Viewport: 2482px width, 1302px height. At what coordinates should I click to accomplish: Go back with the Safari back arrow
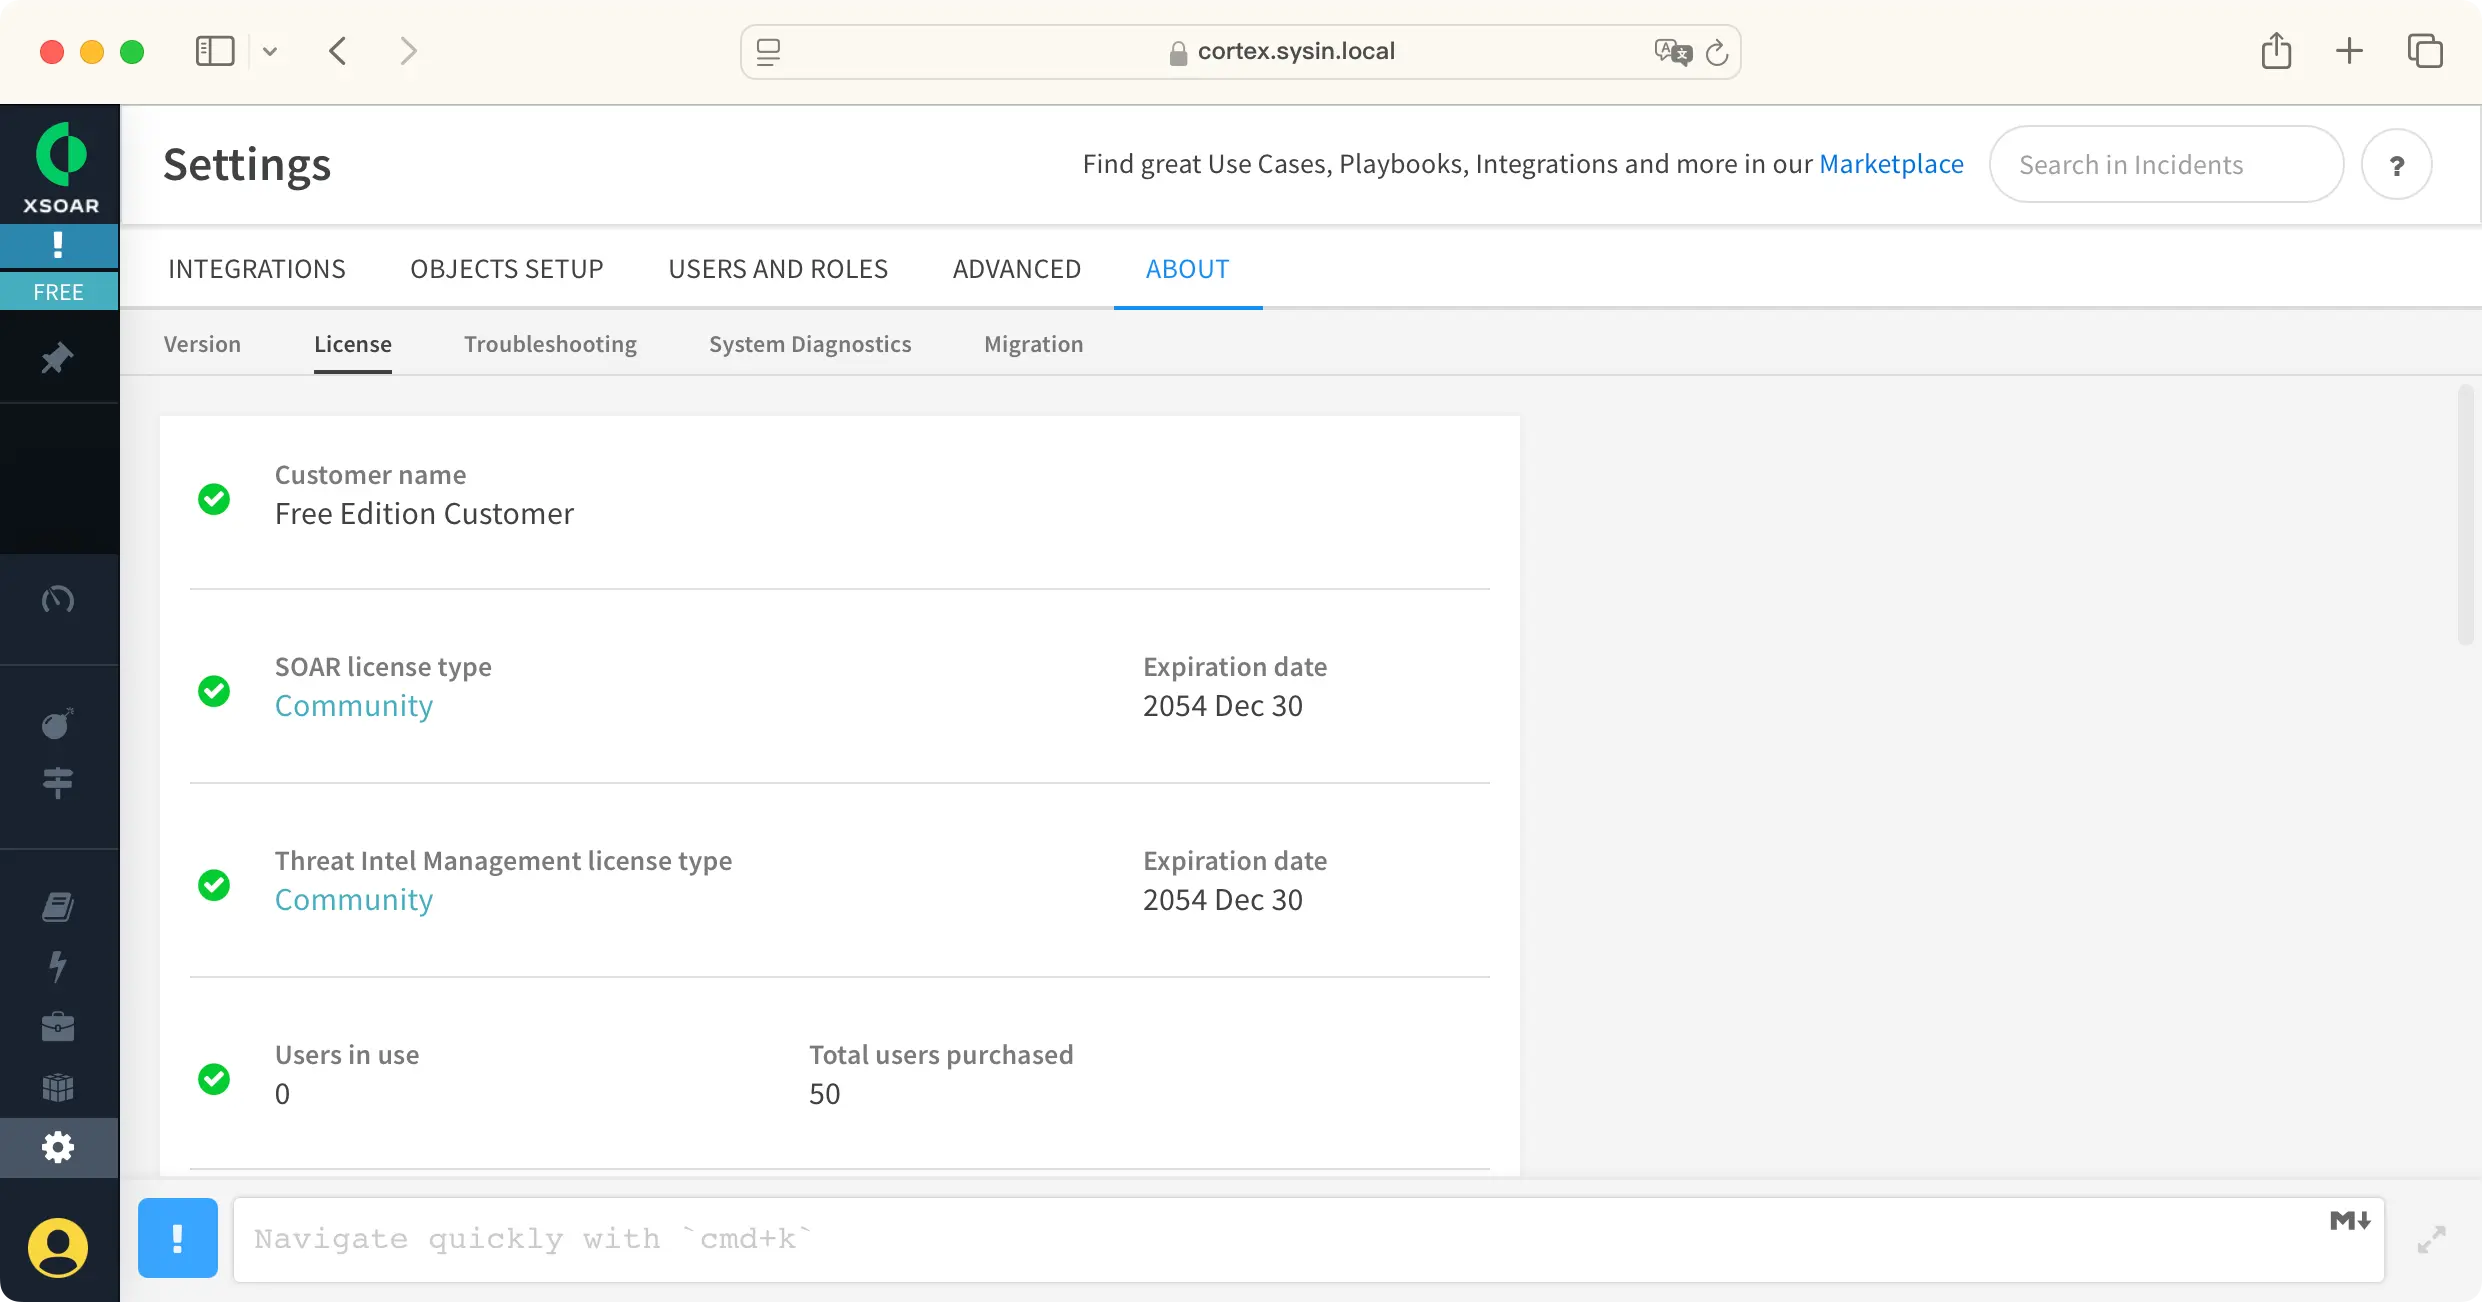tap(338, 51)
